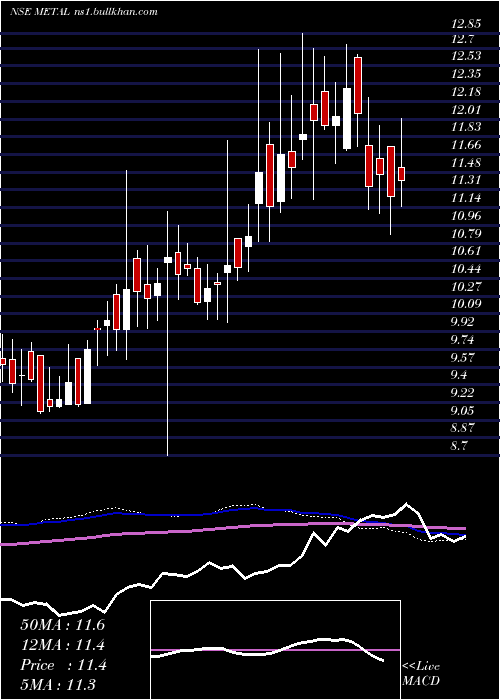Click the 10.09 price axis label
This screenshot has width=500, height=700.
(467, 304)
